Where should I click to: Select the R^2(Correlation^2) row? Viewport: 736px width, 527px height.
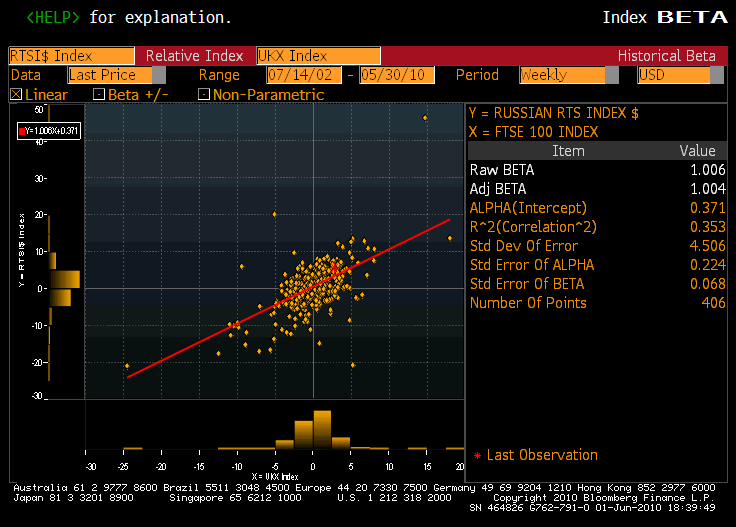pos(597,227)
